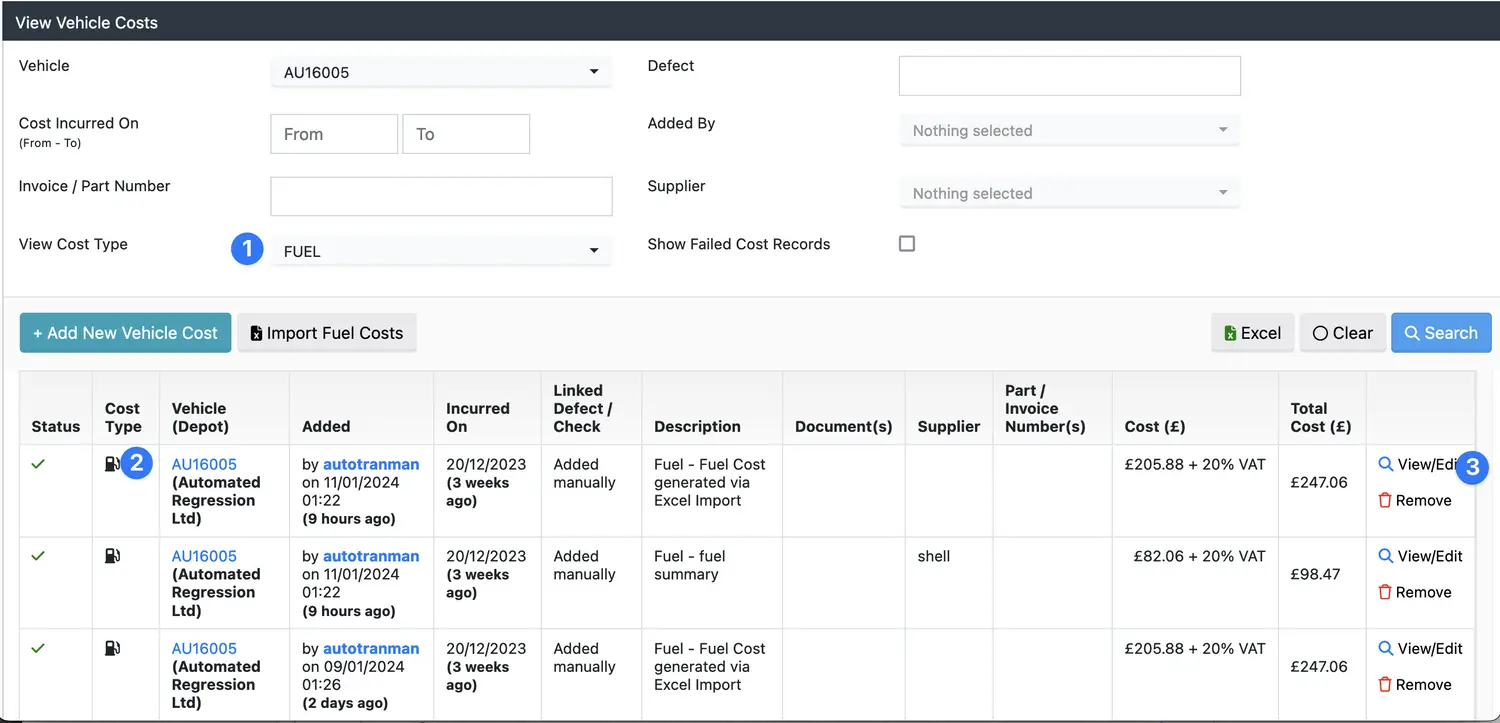Click magnifier View/Edit icon for shell row
Image resolution: width=1500 pixels, height=723 pixels.
(1386, 556)
